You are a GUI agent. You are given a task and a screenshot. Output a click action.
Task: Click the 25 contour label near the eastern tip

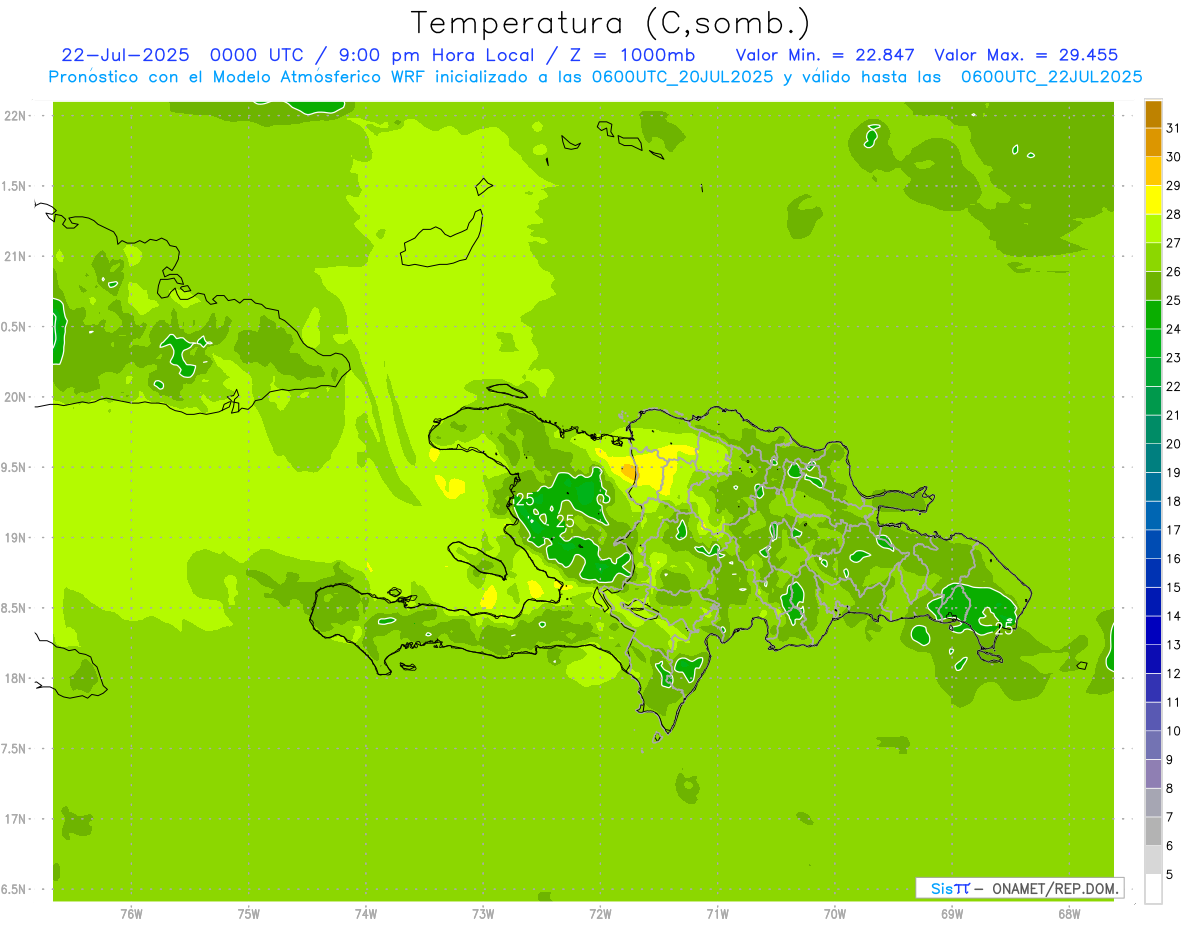pos(1004,629)
